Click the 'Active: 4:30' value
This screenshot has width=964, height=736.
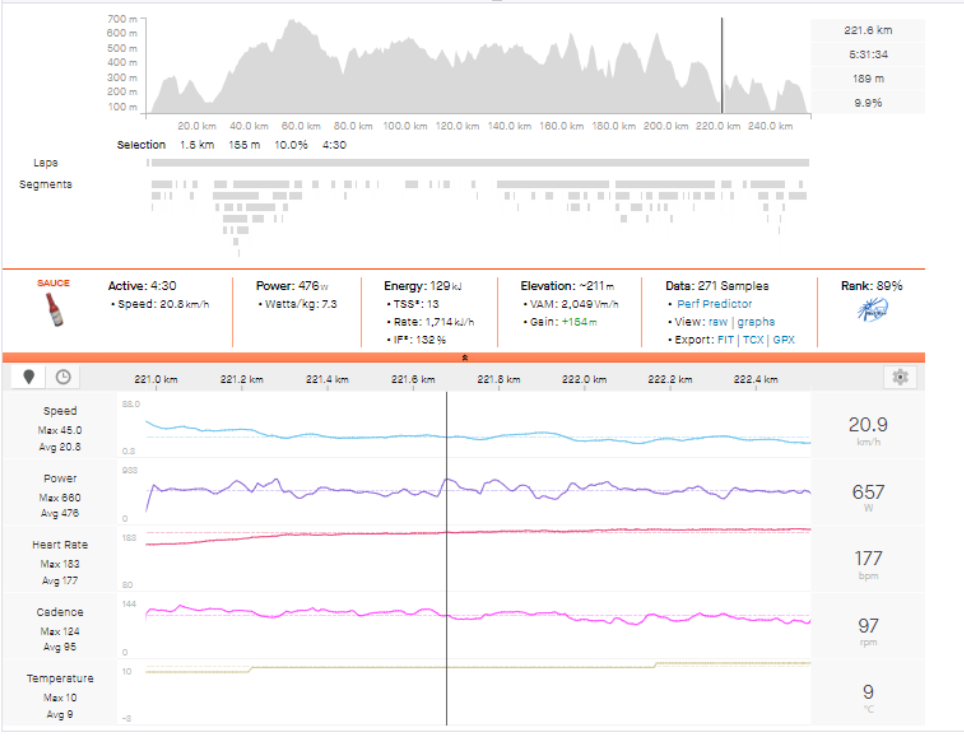click(x=142, y=285)
